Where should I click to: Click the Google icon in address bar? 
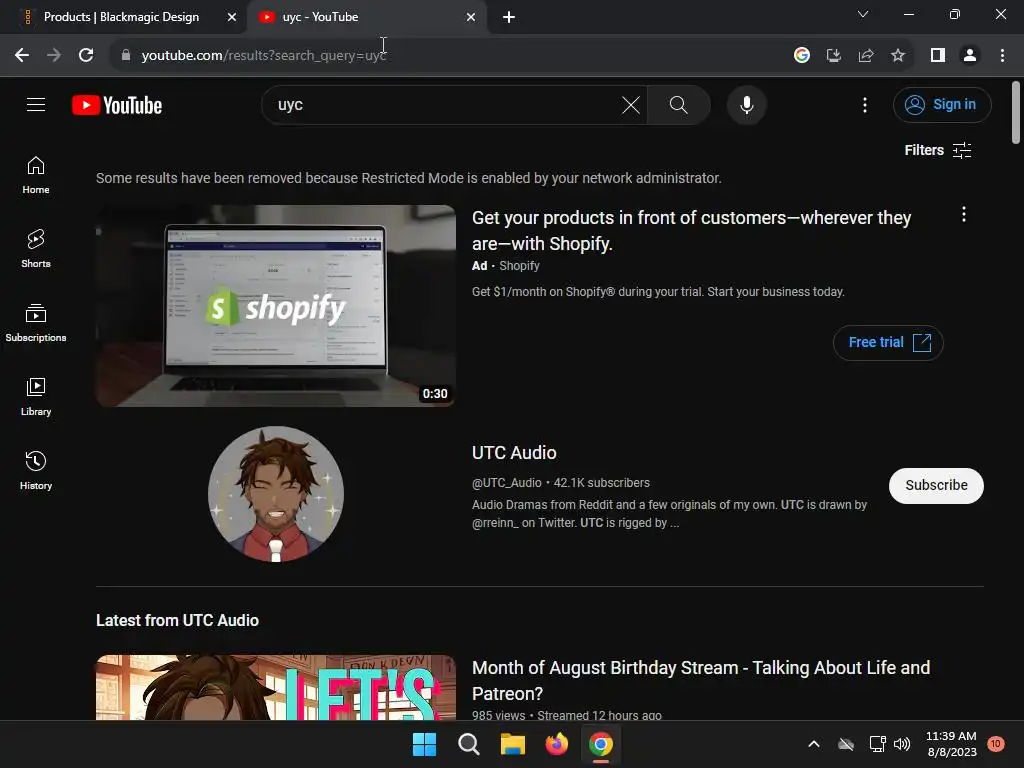click(801, 55)
